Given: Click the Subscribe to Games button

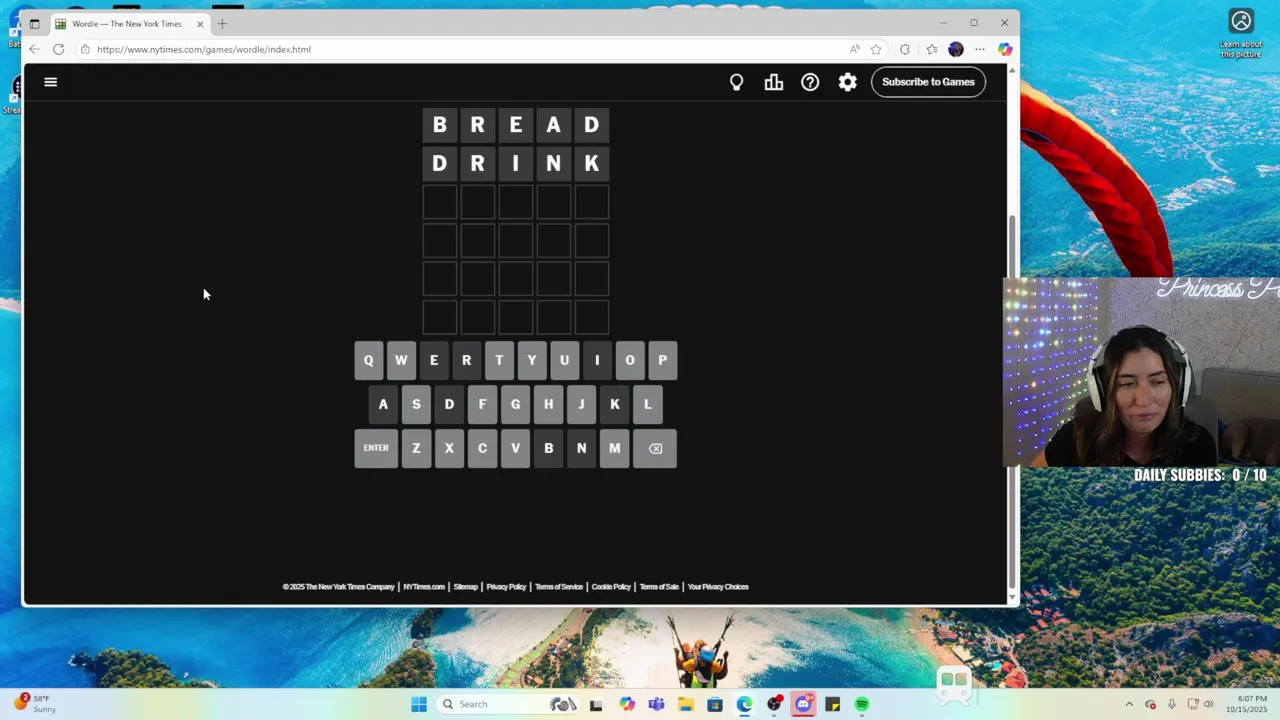Looking at the screenshot, I should [928, 82].
